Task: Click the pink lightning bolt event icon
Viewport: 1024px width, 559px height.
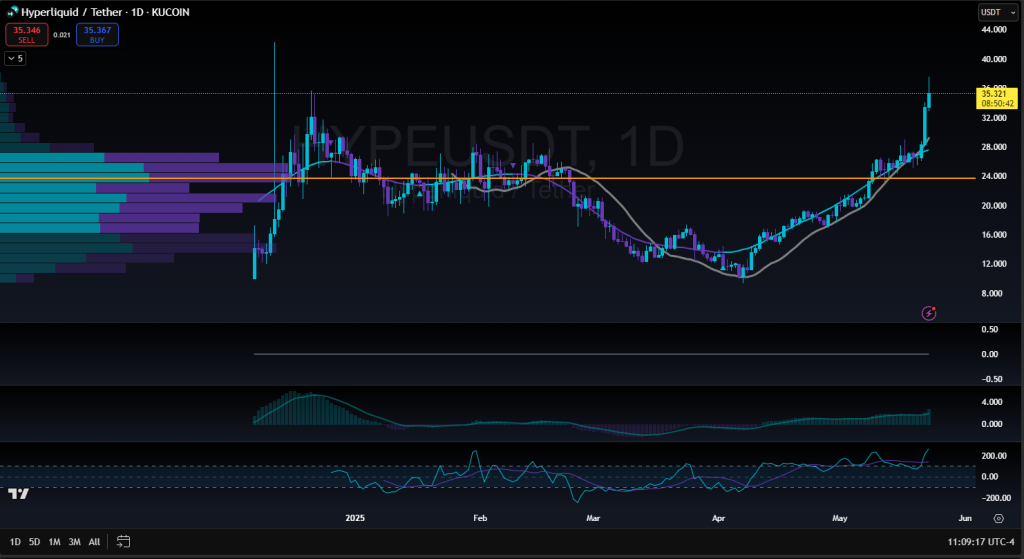Action: [x=929, y=313]
